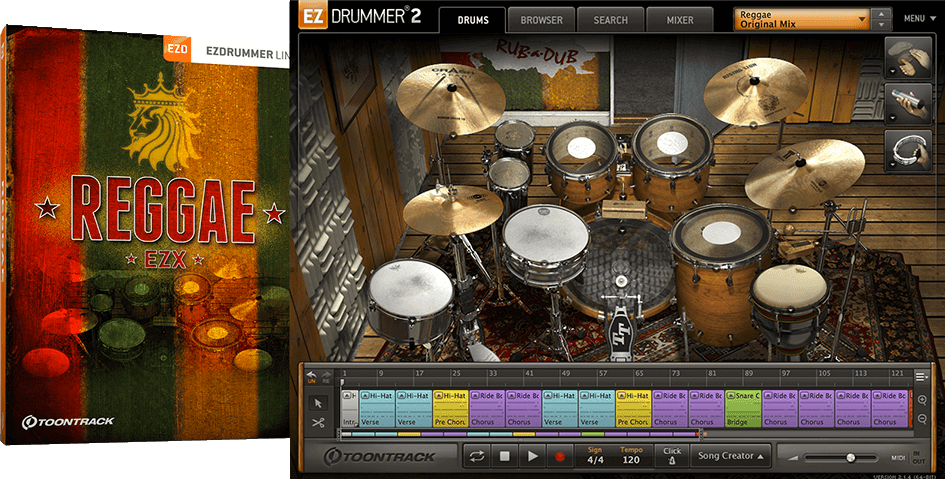Select the Ride Chorus block under bar 121
The height and width of the screenshot is (479, 945).
[890, 409]
